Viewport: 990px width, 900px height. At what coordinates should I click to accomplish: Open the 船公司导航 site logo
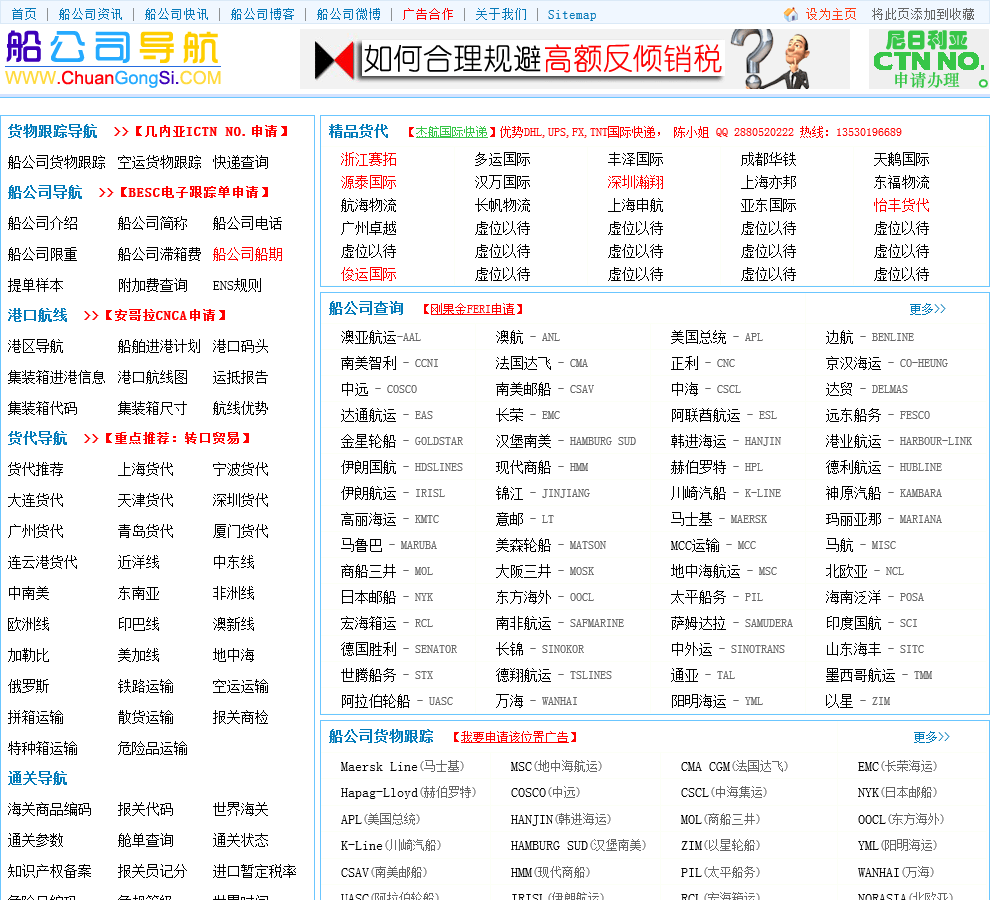(x=114, y=59)
